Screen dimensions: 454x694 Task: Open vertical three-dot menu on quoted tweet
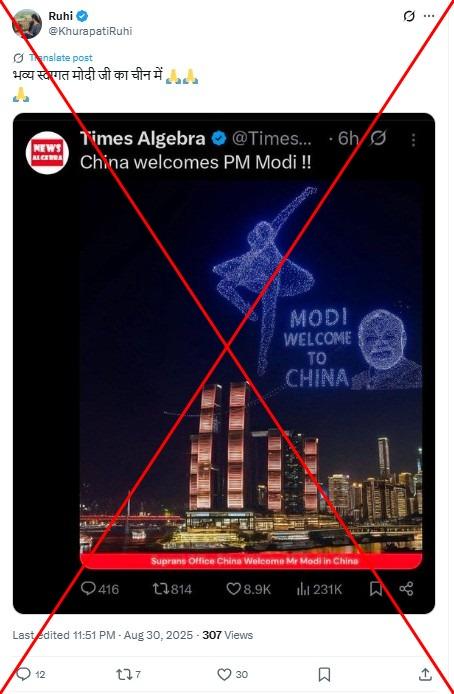pyautogui.click(x=413, y=140)
